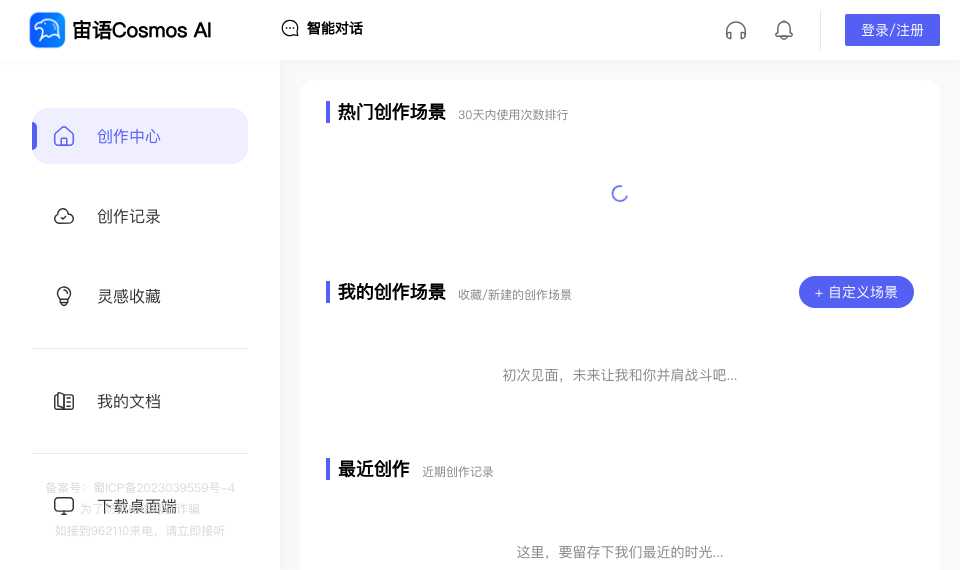This screenshot has height=570, width=960.
Task: Click the 初次见面 placeholder message
Action: (x=620, y=375)
